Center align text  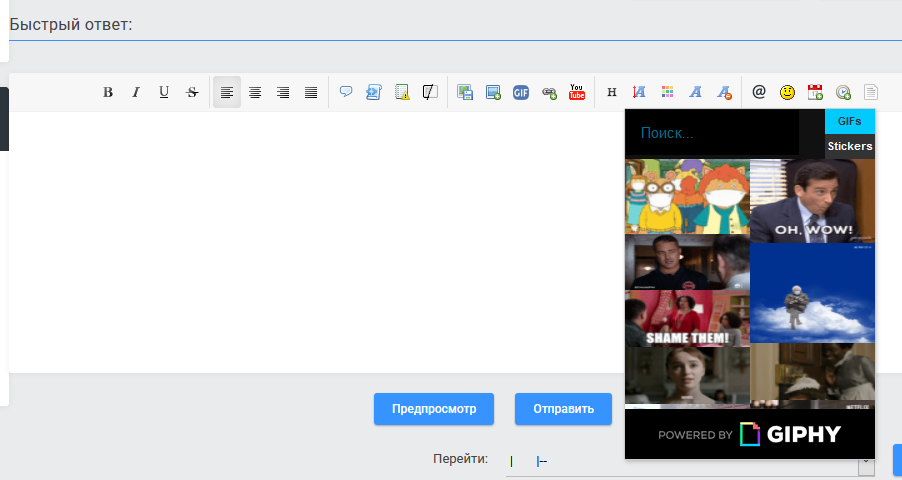[255, 92]
